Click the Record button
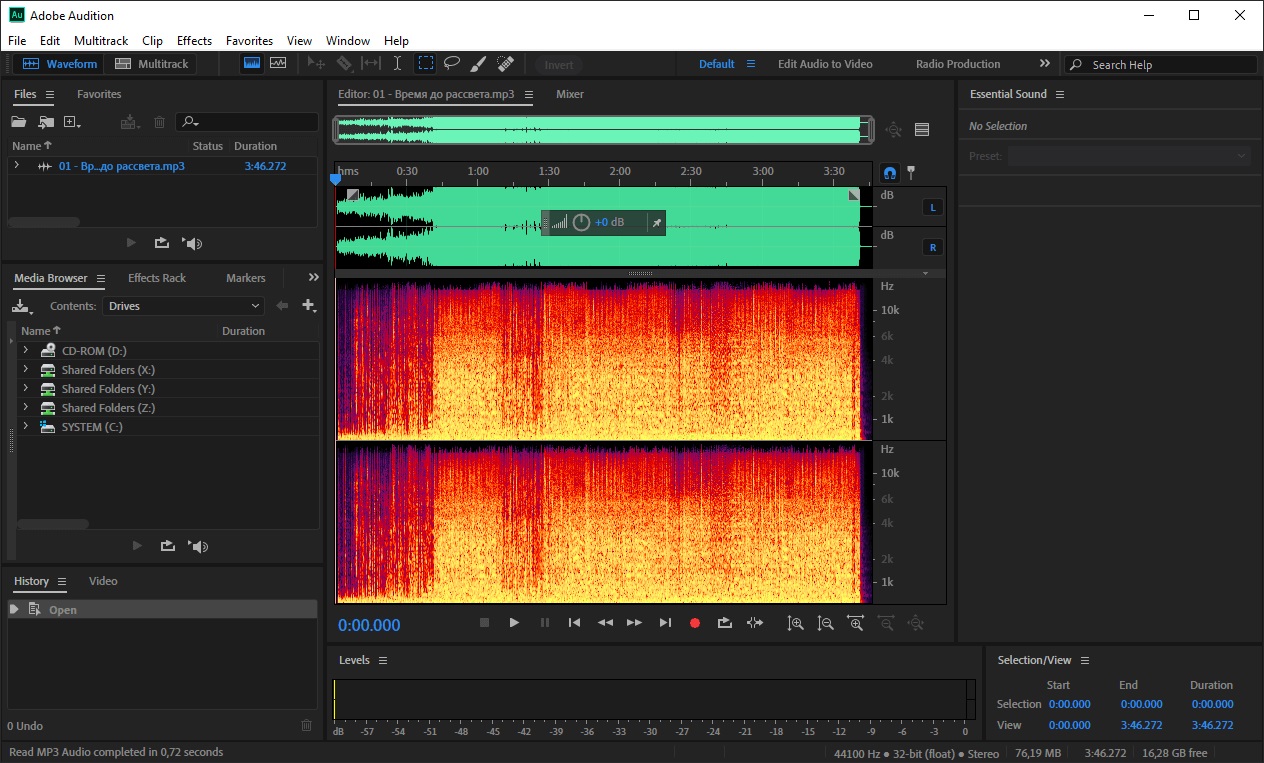The width and height of the screenshot is (1264, 763). (x=695, y=623)
